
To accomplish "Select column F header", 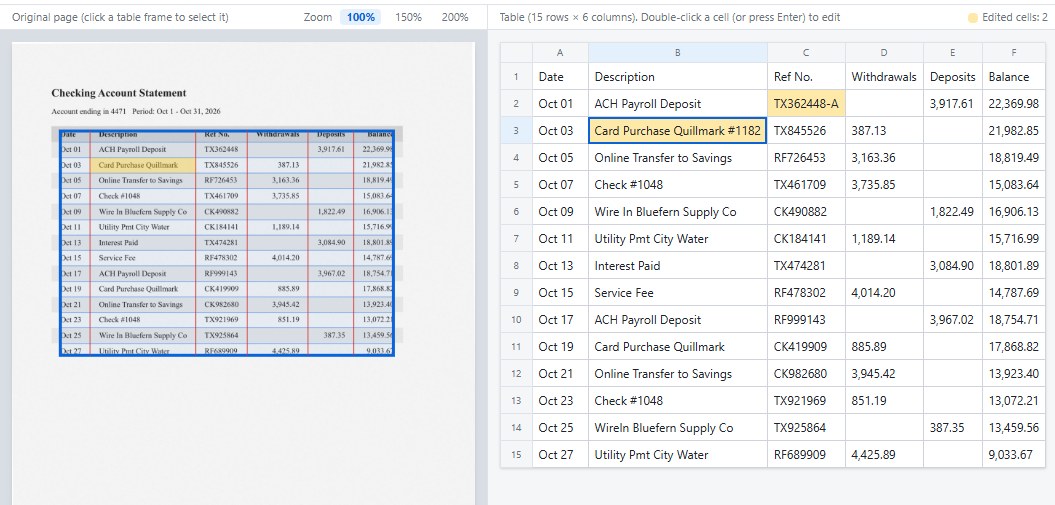I will (1014, 52).
